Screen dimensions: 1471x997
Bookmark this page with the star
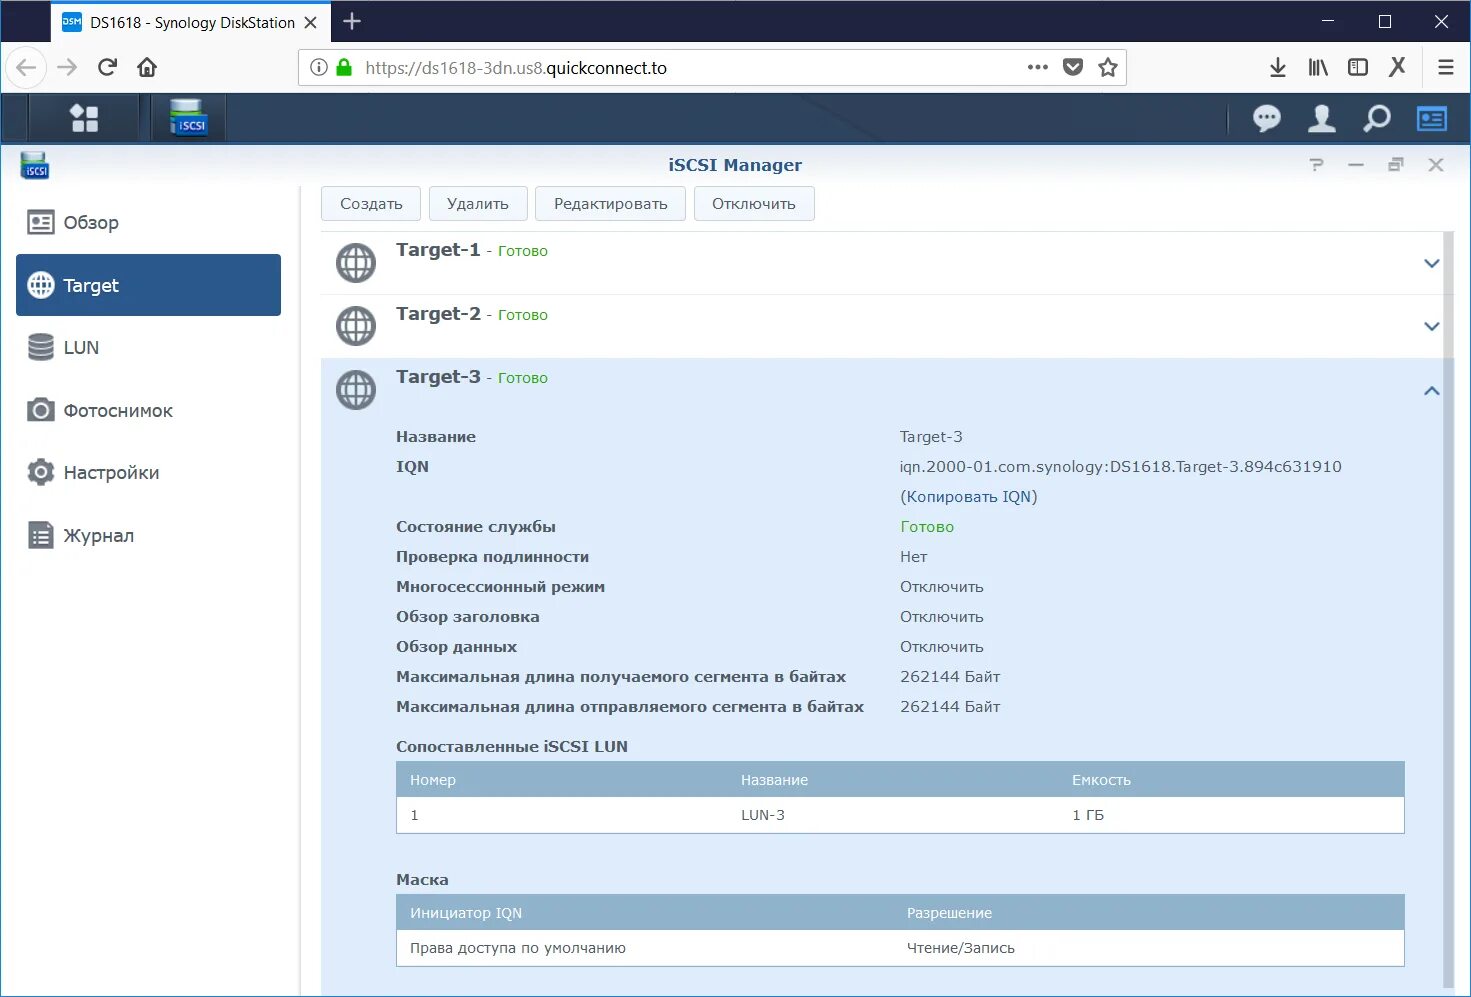[x=1107, y=67]
